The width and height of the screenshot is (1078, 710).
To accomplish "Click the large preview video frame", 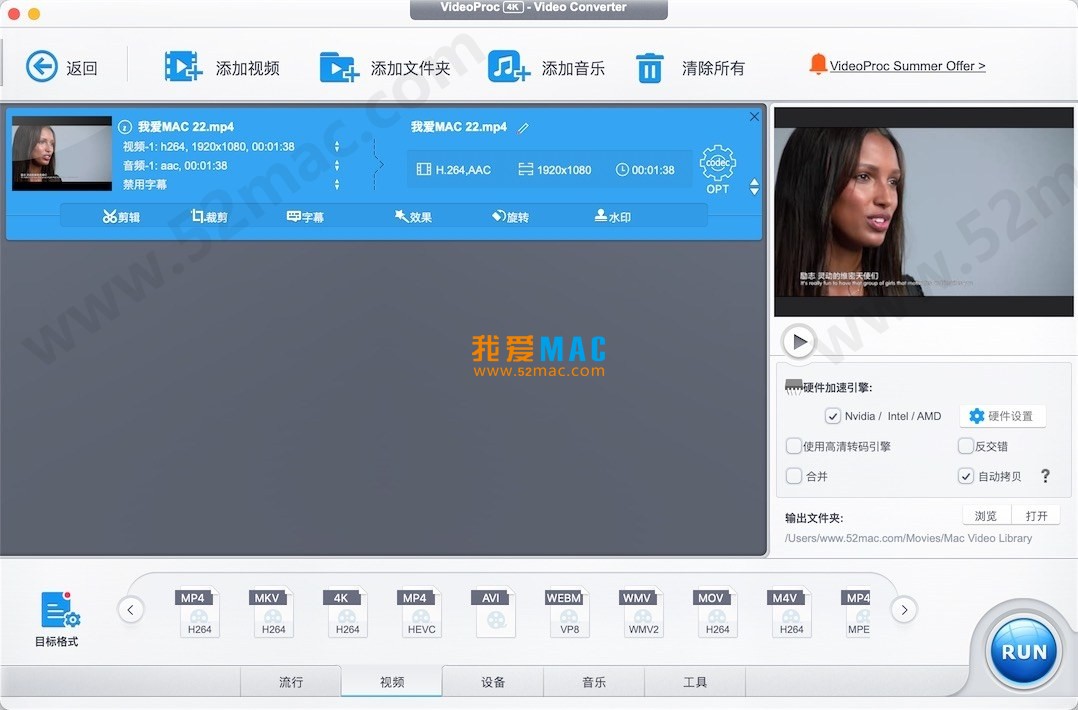I will (x=923, y=212).
